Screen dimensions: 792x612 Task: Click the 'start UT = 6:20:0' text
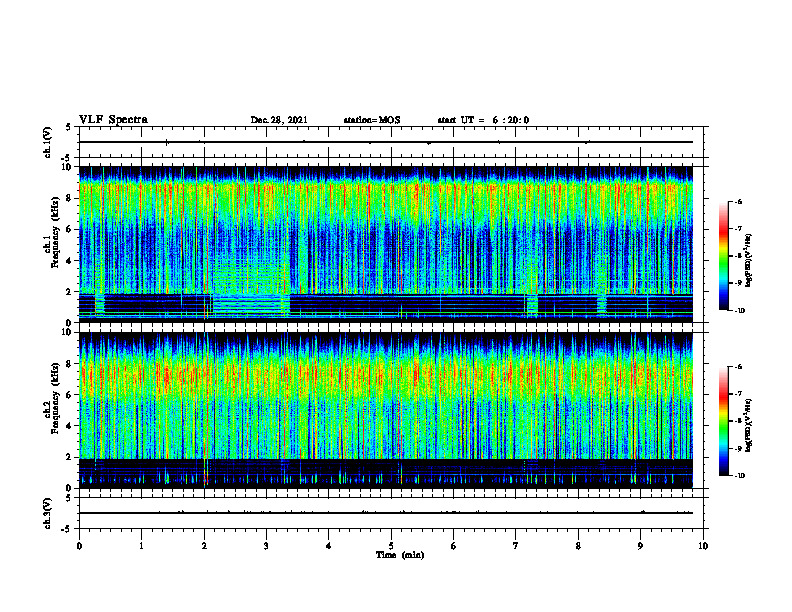(483, 120)
